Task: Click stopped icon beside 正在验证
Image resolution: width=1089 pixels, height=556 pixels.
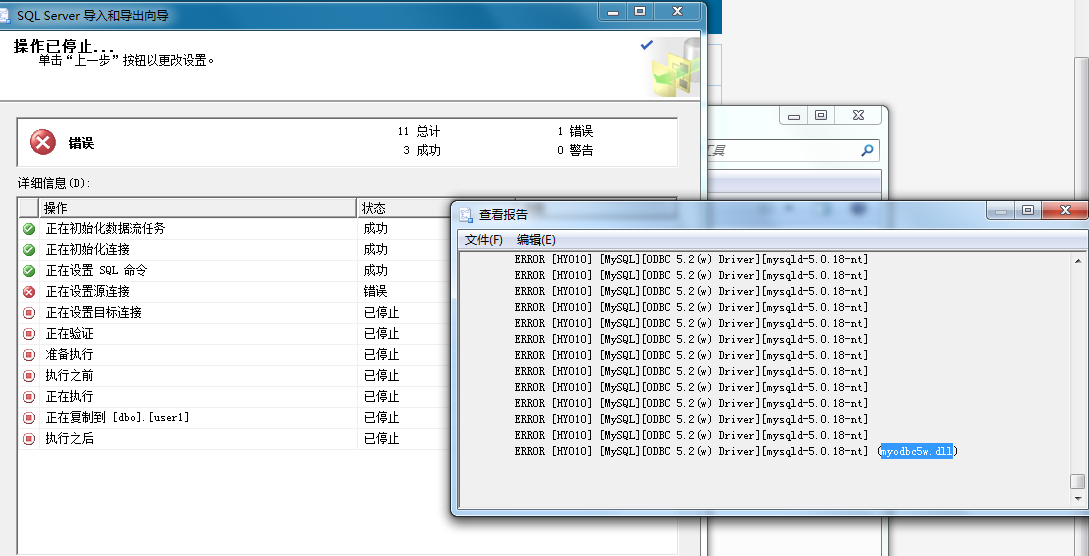Action: point(28,334)
